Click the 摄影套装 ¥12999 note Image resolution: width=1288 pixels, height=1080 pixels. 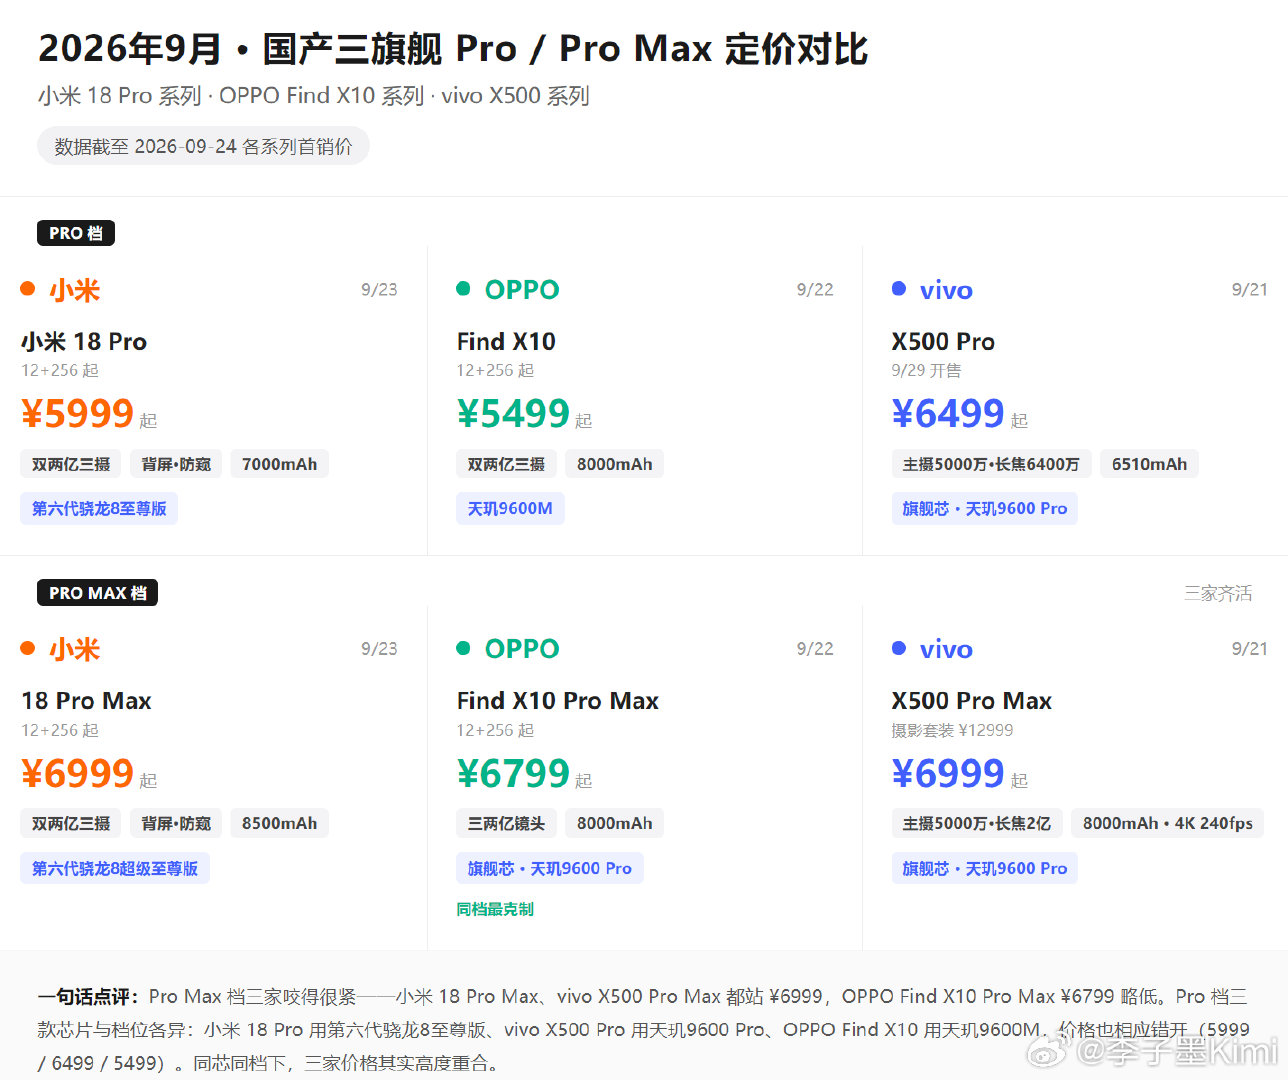click(952, 730)
